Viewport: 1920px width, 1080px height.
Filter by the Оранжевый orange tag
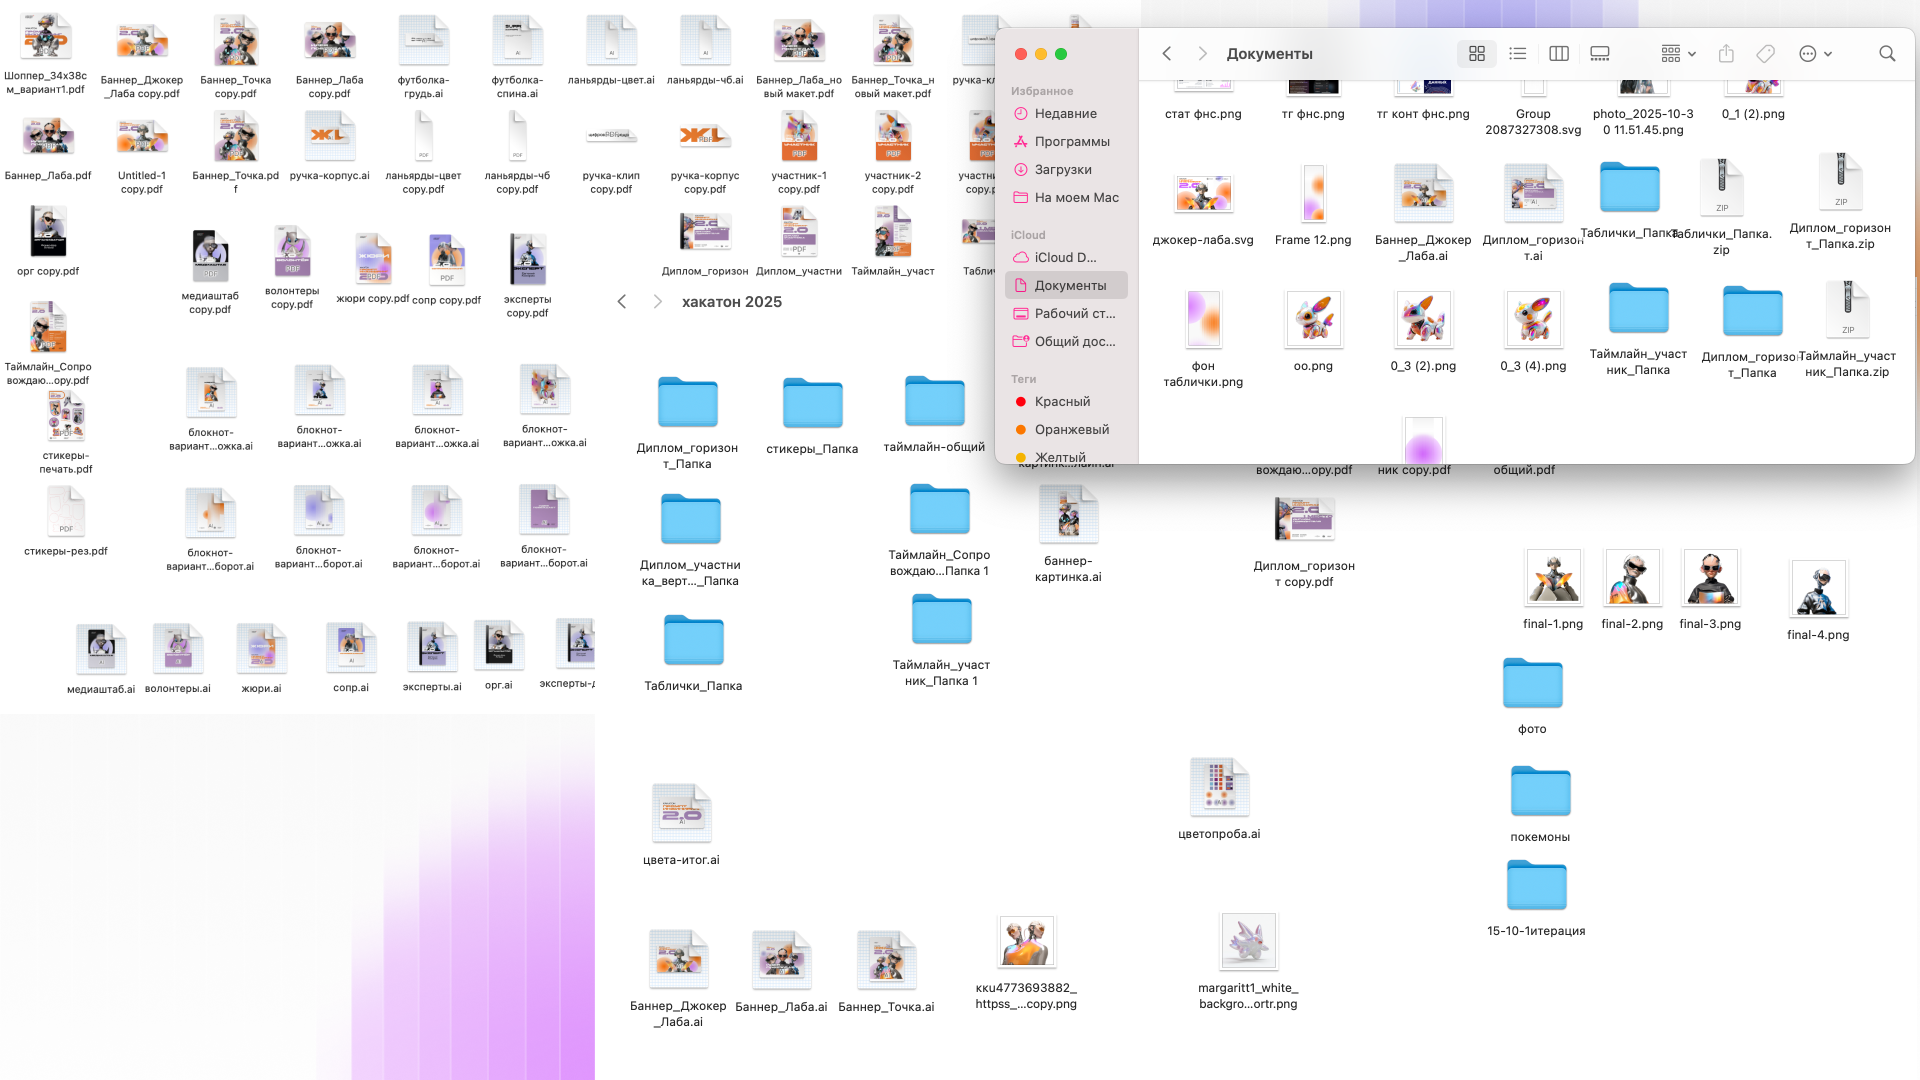(1071, 430)
